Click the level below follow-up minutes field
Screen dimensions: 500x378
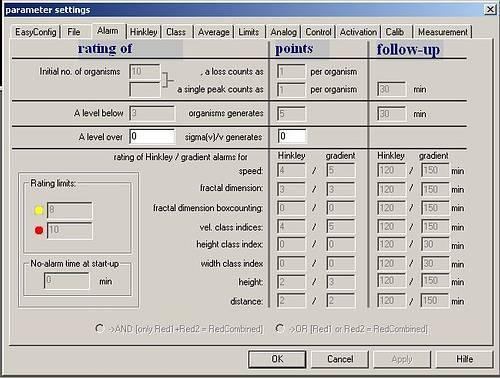(392, 114)
